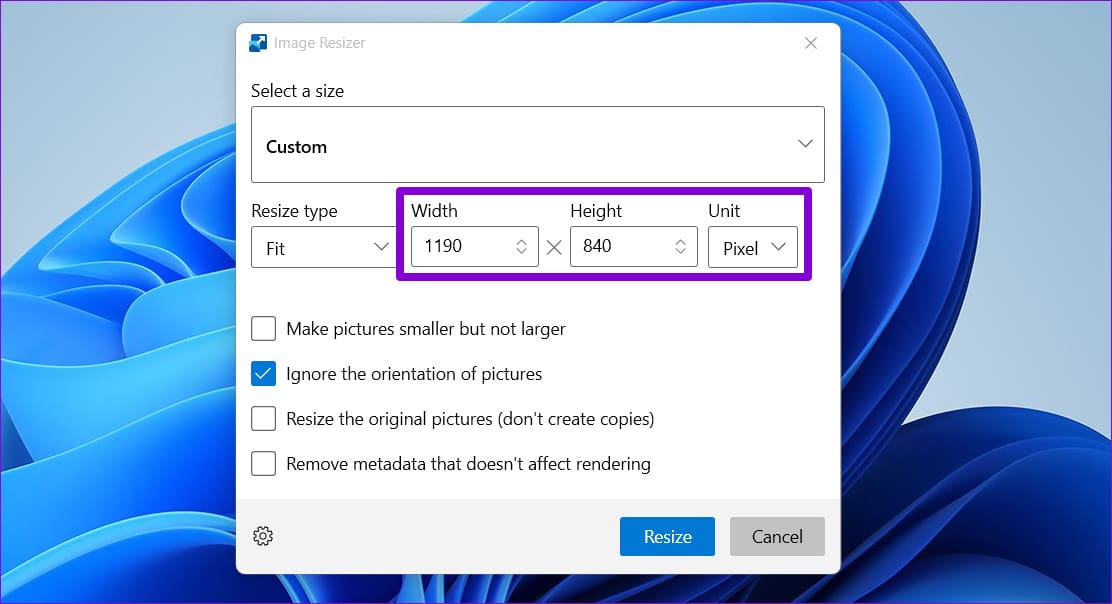Open the Custom size dropdown
Screen dimensions: 1112x604
click(x=538, y=145)
